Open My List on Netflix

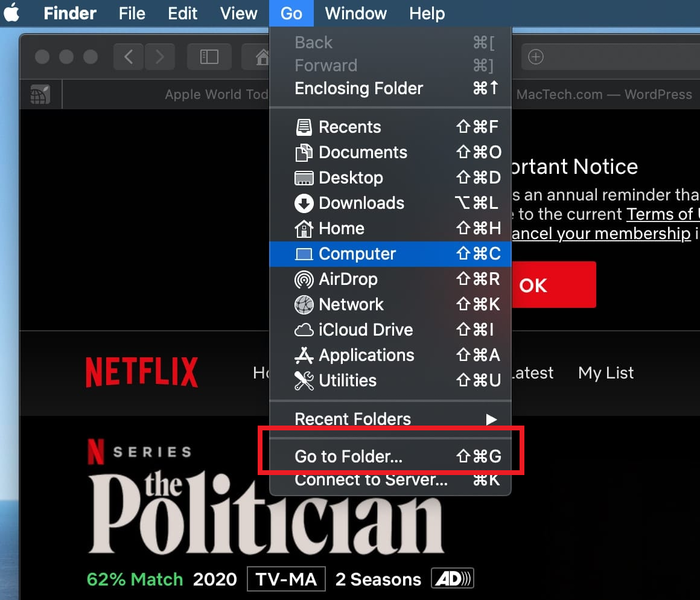605,373
